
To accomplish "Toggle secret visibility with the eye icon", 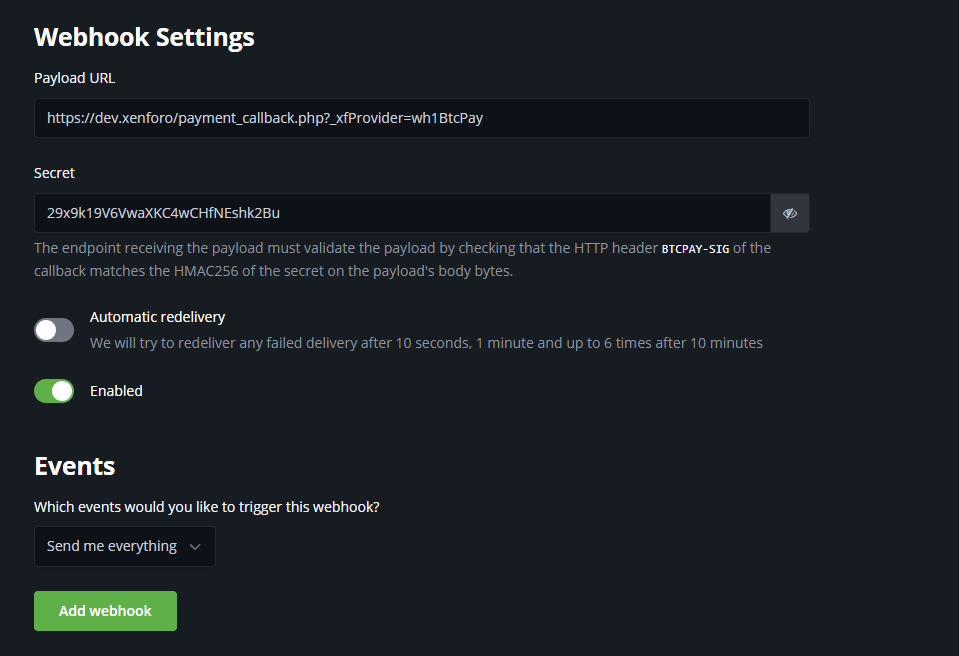I will [789, 213].
